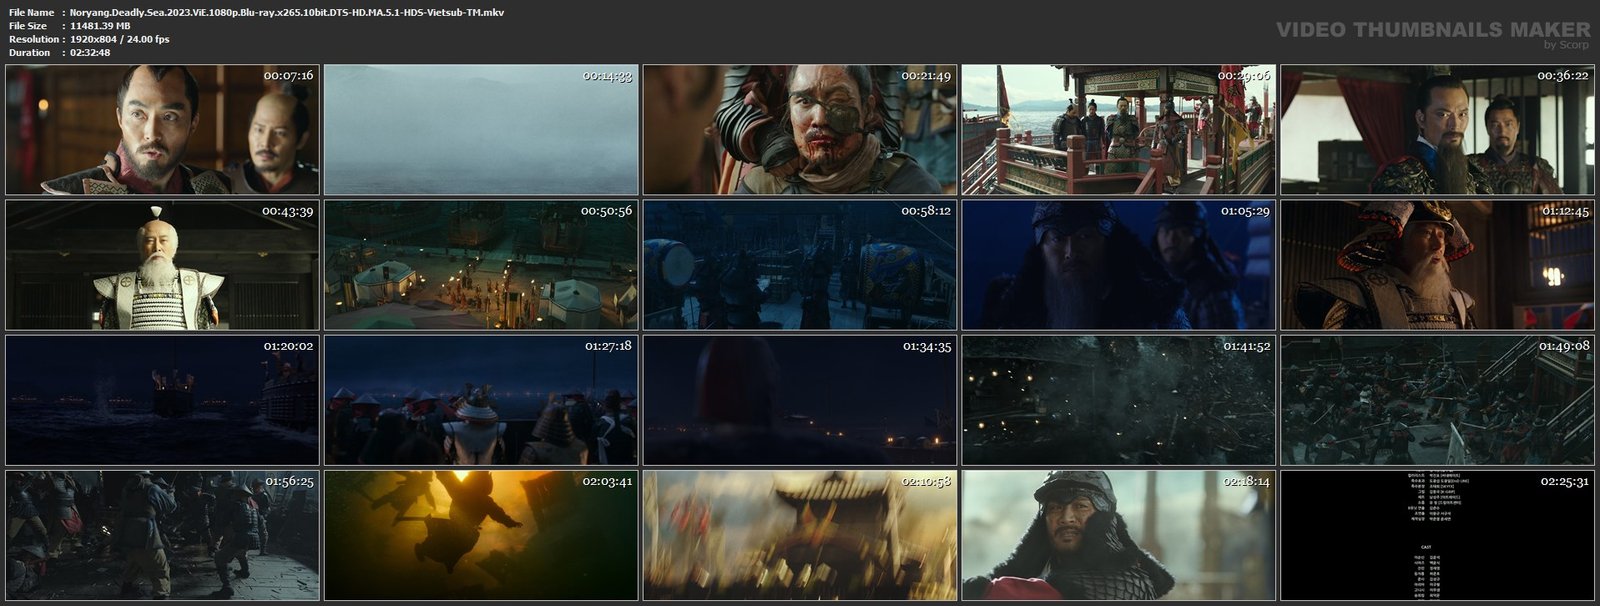Screen dimensions: 1600x606
Task: Open the ship deck thumbnail at 00:29:06
Action: [x=1119, y=130]
